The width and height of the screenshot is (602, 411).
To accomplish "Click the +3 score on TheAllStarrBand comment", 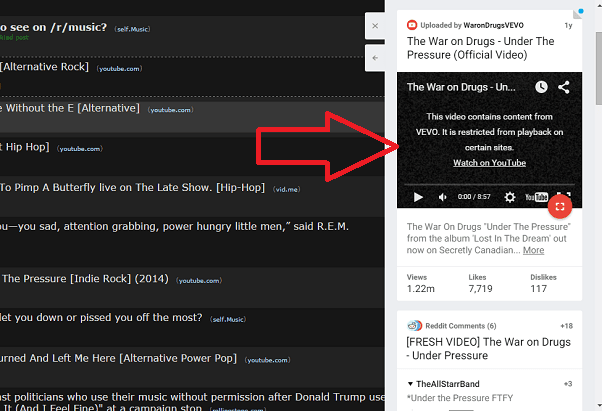I will click(x=568, y=384).
